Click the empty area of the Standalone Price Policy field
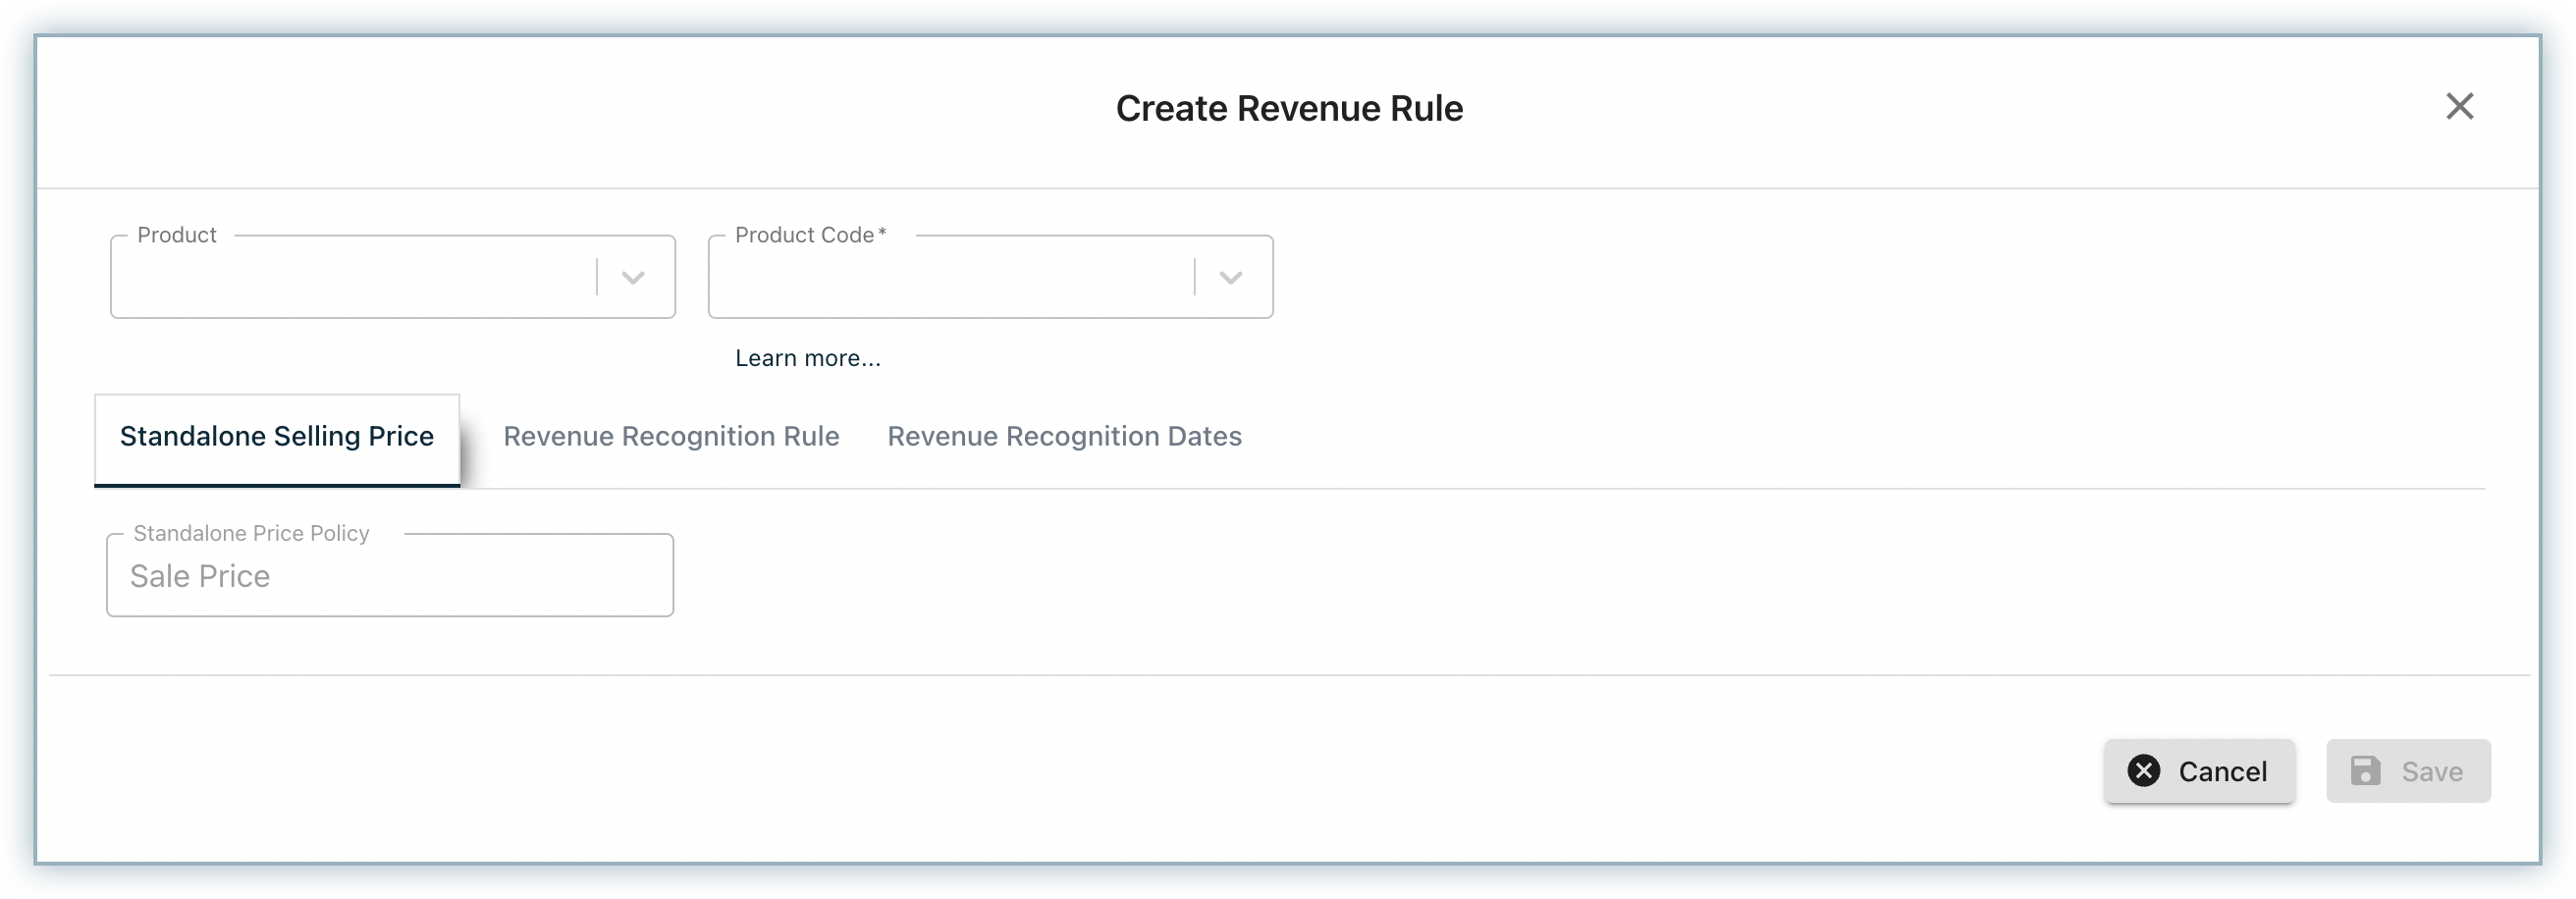This screenshot has height=899, width=2576. pyautogui.click(x=480, y=577)
